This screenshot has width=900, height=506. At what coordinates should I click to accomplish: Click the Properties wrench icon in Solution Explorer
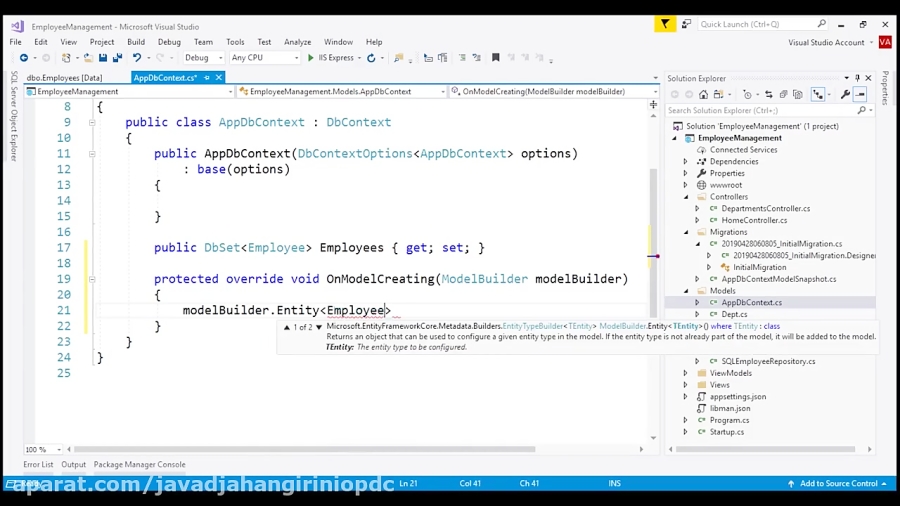(x=845, y=95)
